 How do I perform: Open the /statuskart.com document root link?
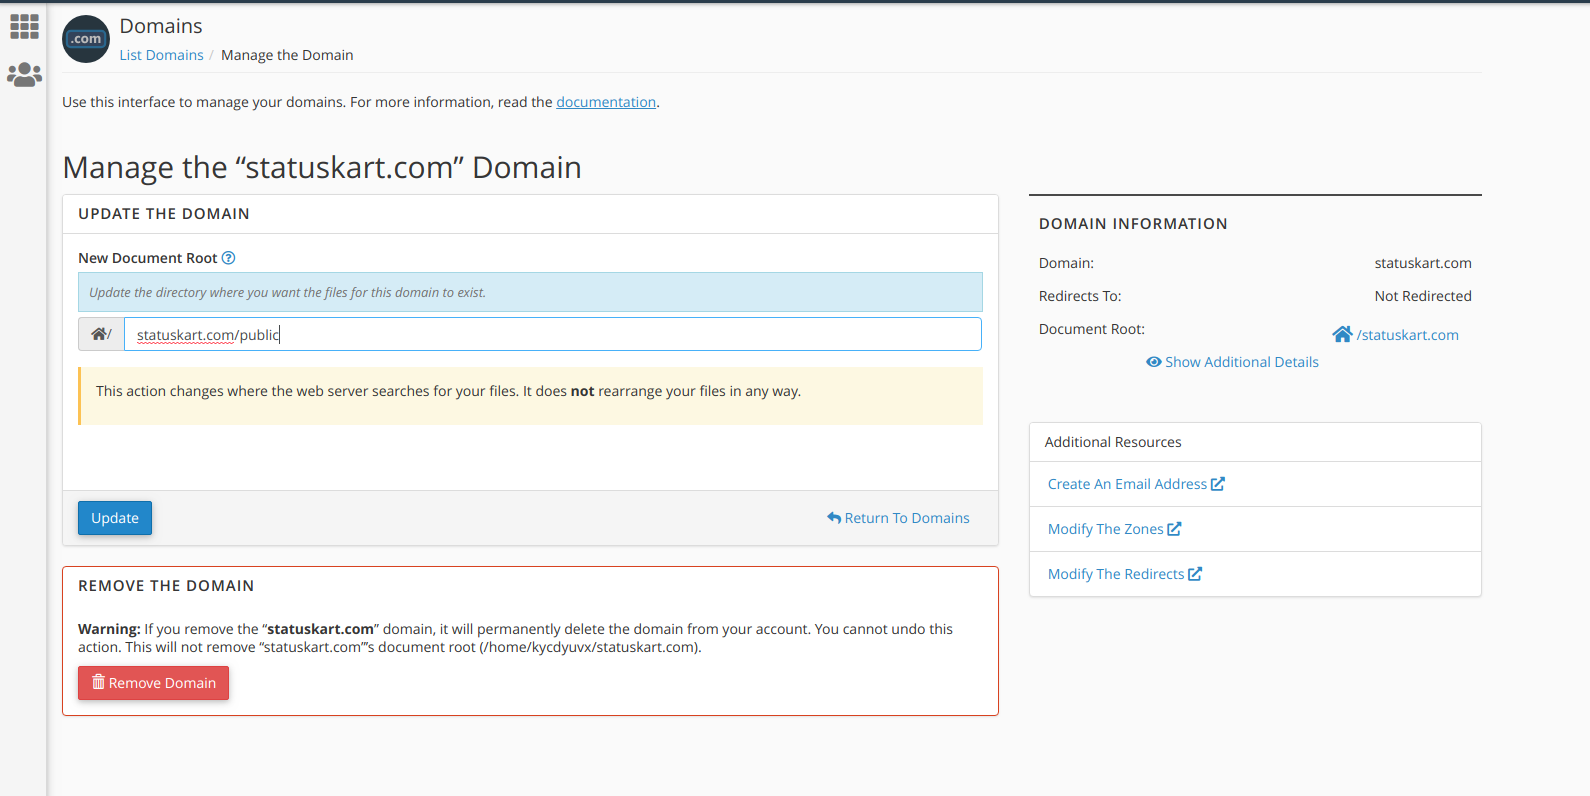[x=1407, y=335]
